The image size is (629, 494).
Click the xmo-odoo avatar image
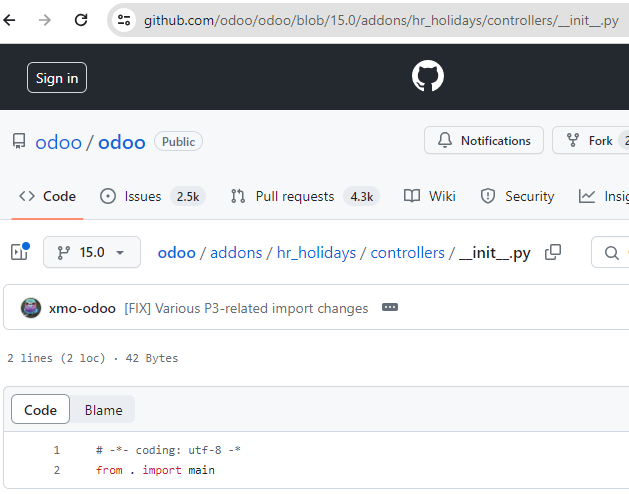(x=31, y=308)
